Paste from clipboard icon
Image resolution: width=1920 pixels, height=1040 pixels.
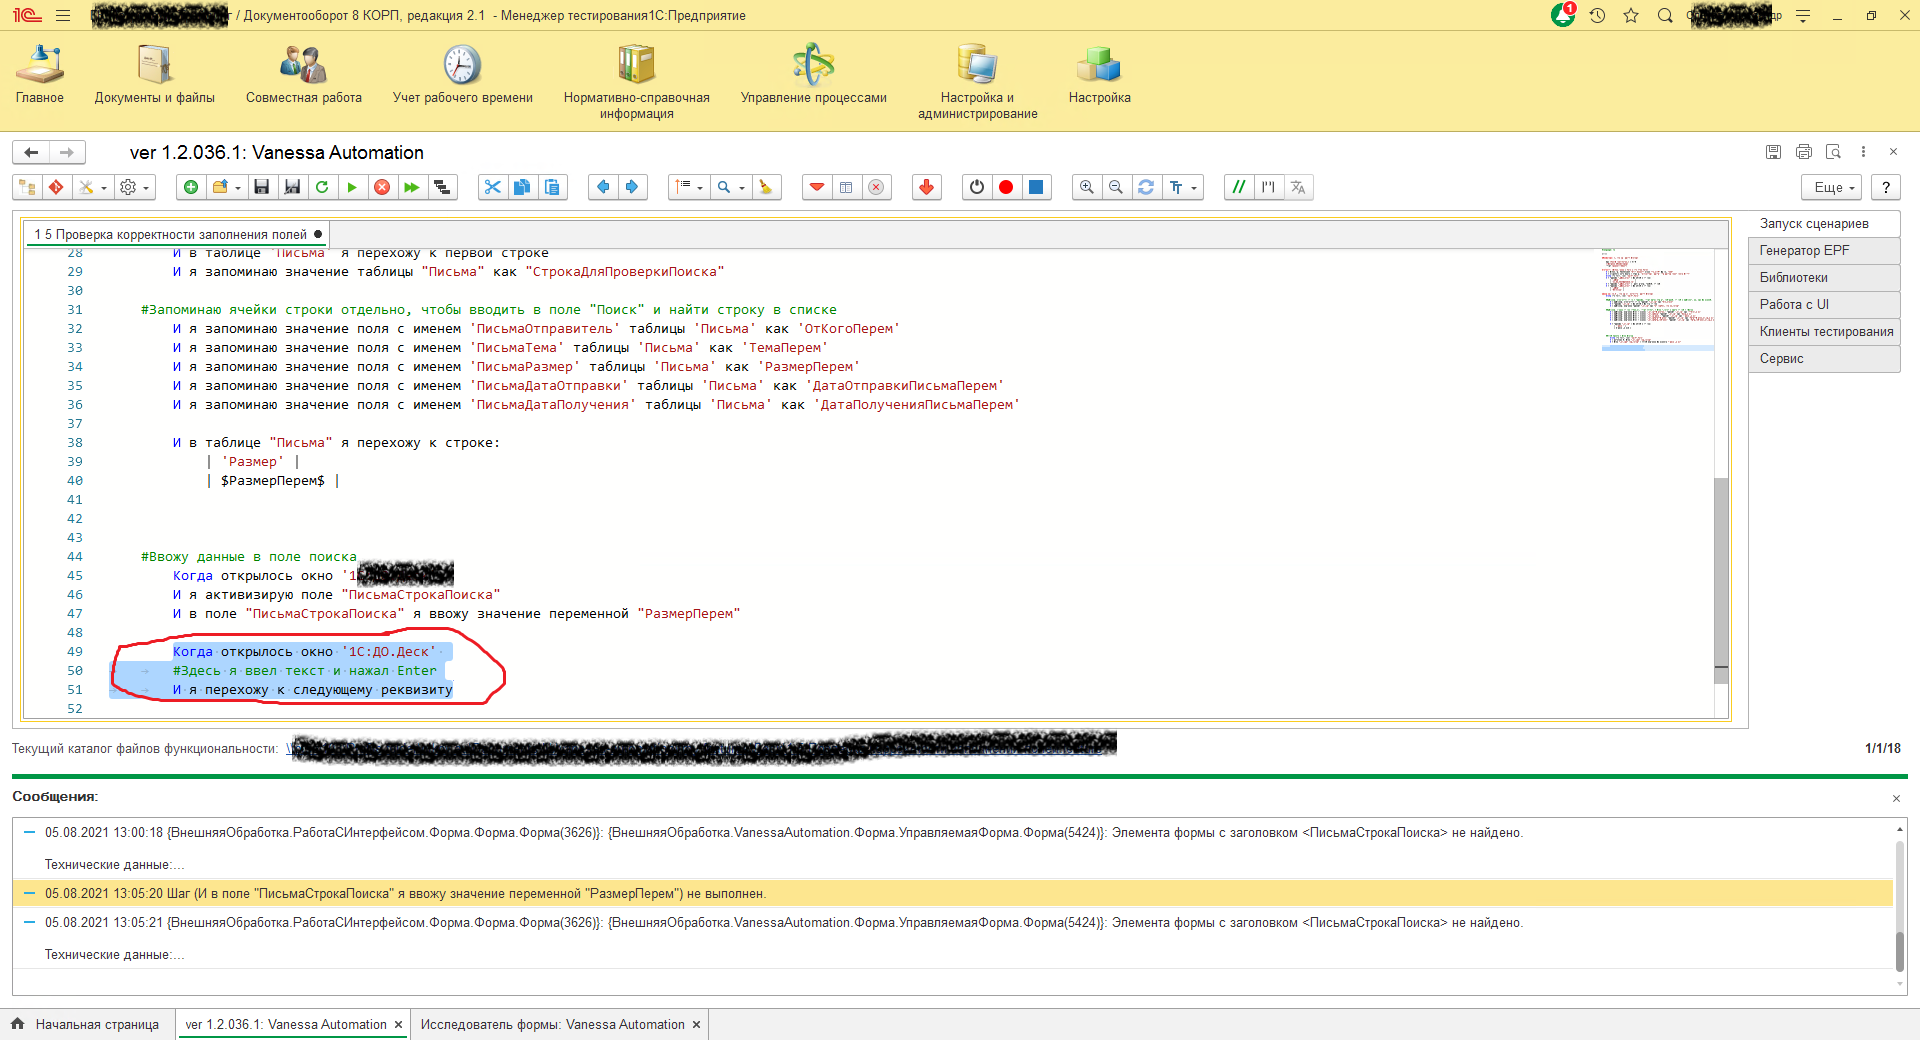552,187
